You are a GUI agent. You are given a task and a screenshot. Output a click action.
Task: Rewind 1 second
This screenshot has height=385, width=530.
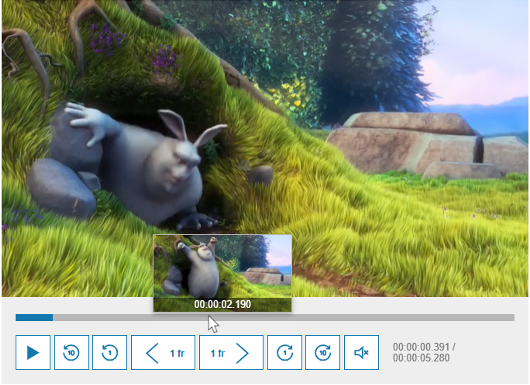coord(110,353)
